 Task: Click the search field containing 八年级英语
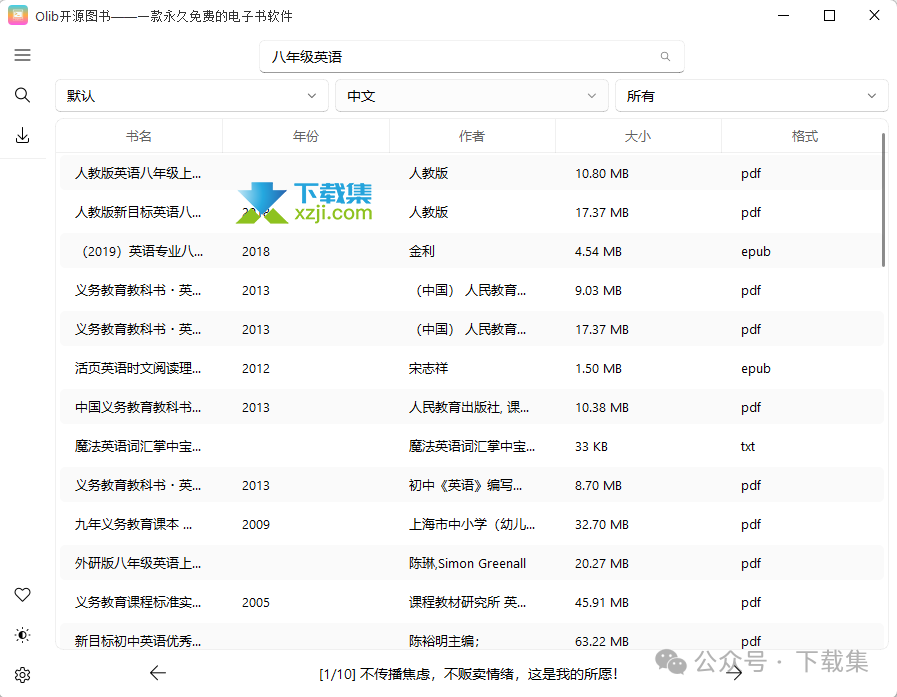[x=460, y=57]
